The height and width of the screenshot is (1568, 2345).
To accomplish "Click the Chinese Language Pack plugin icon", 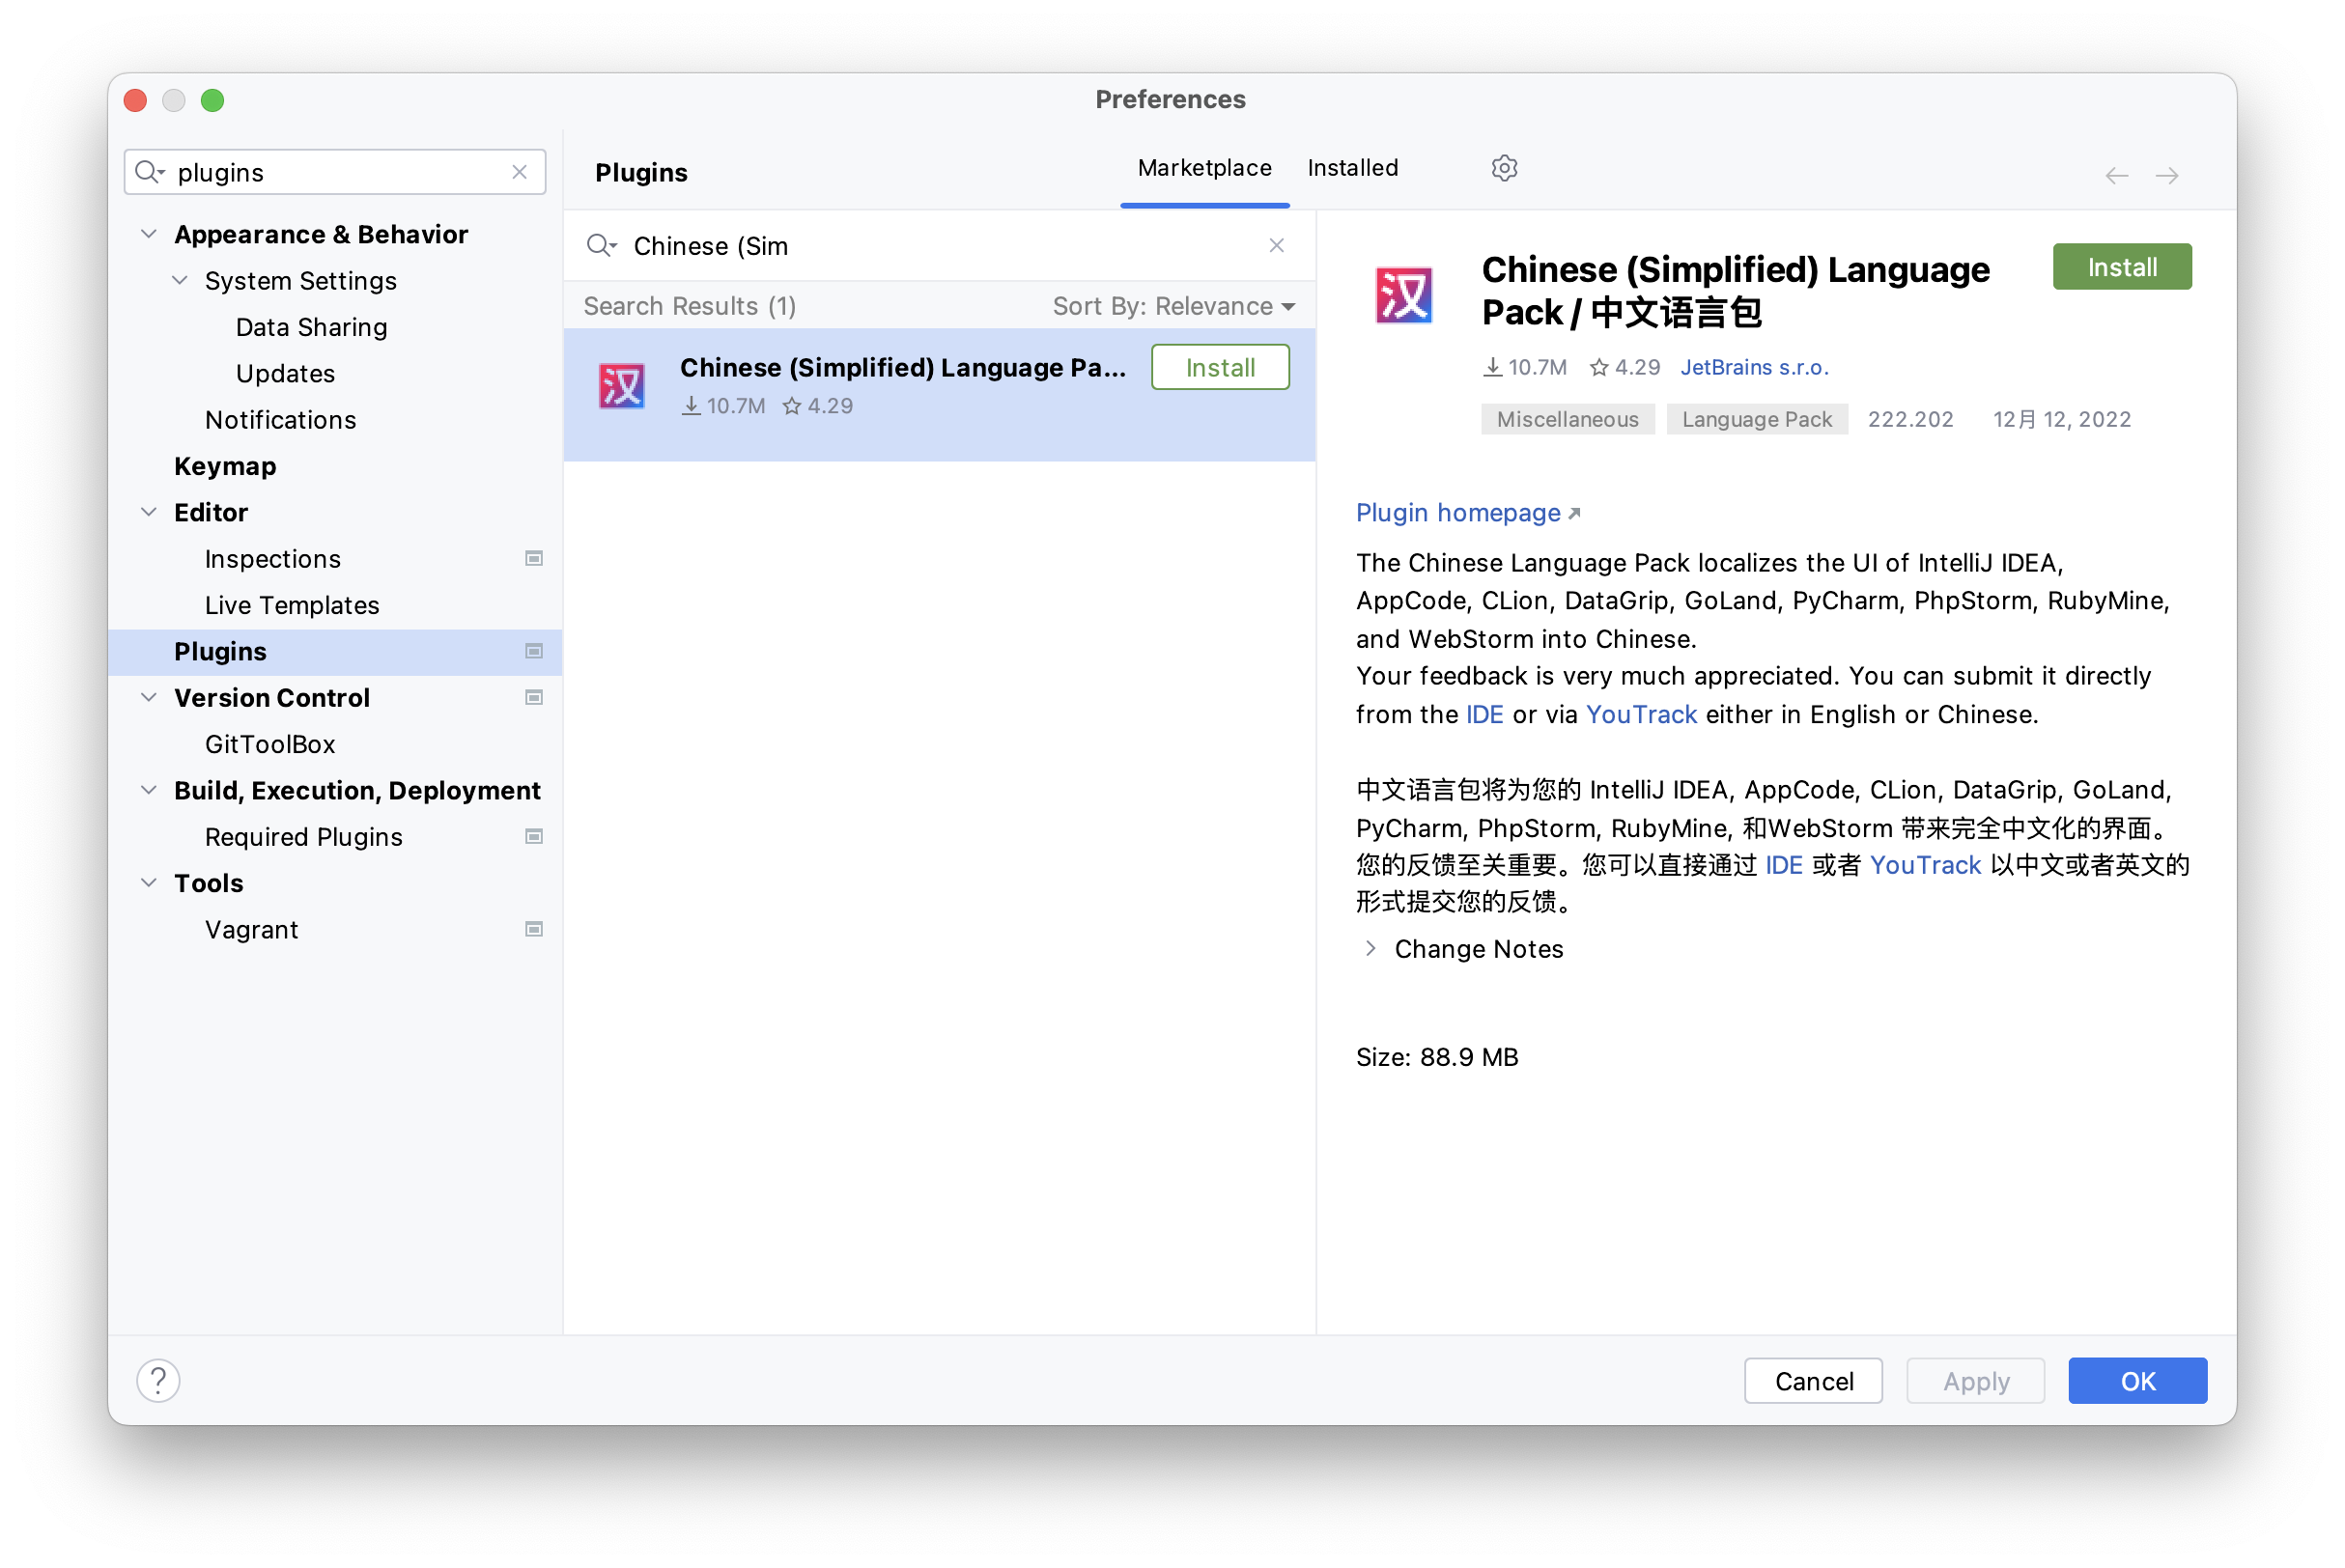I will [1403, 296].
